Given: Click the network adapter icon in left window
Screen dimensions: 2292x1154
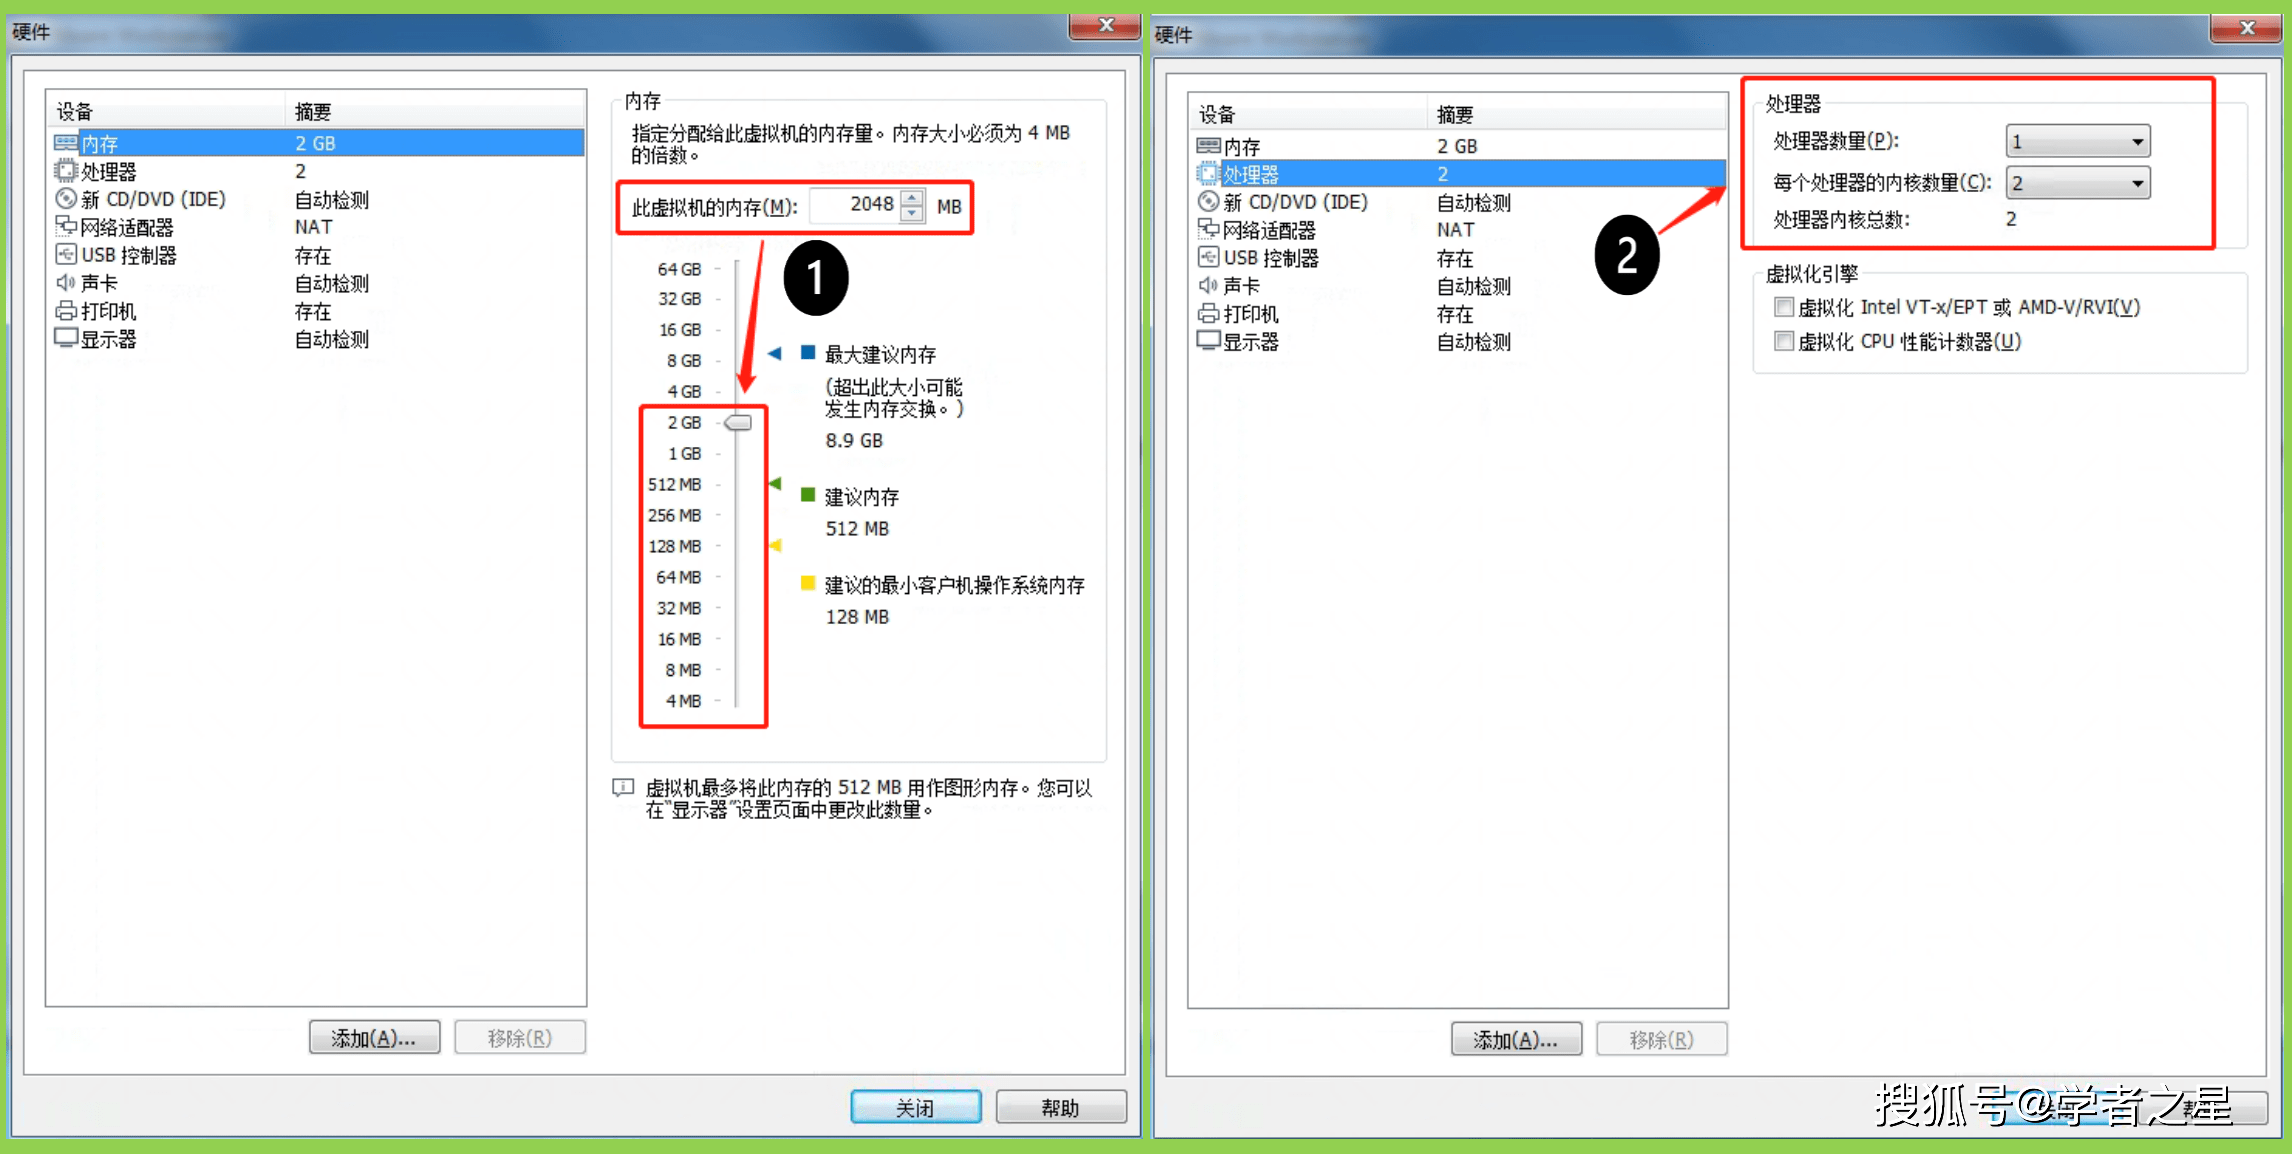Looking at the screenshot, I should [x=66, y=227].
